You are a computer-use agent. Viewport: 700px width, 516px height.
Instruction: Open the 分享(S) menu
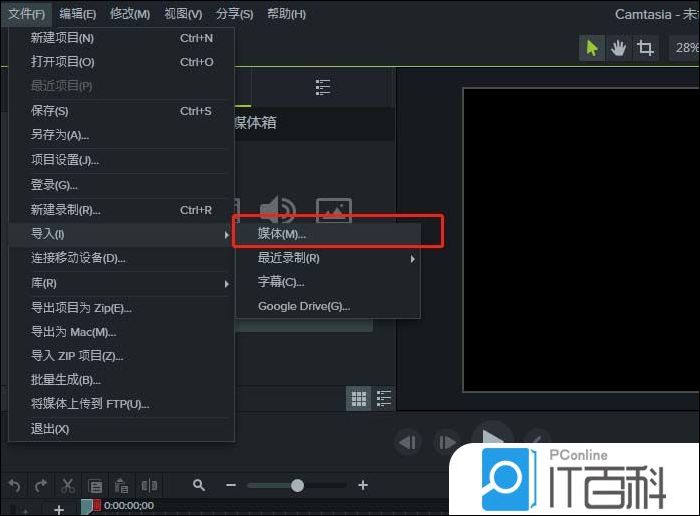tap(234, 14)
